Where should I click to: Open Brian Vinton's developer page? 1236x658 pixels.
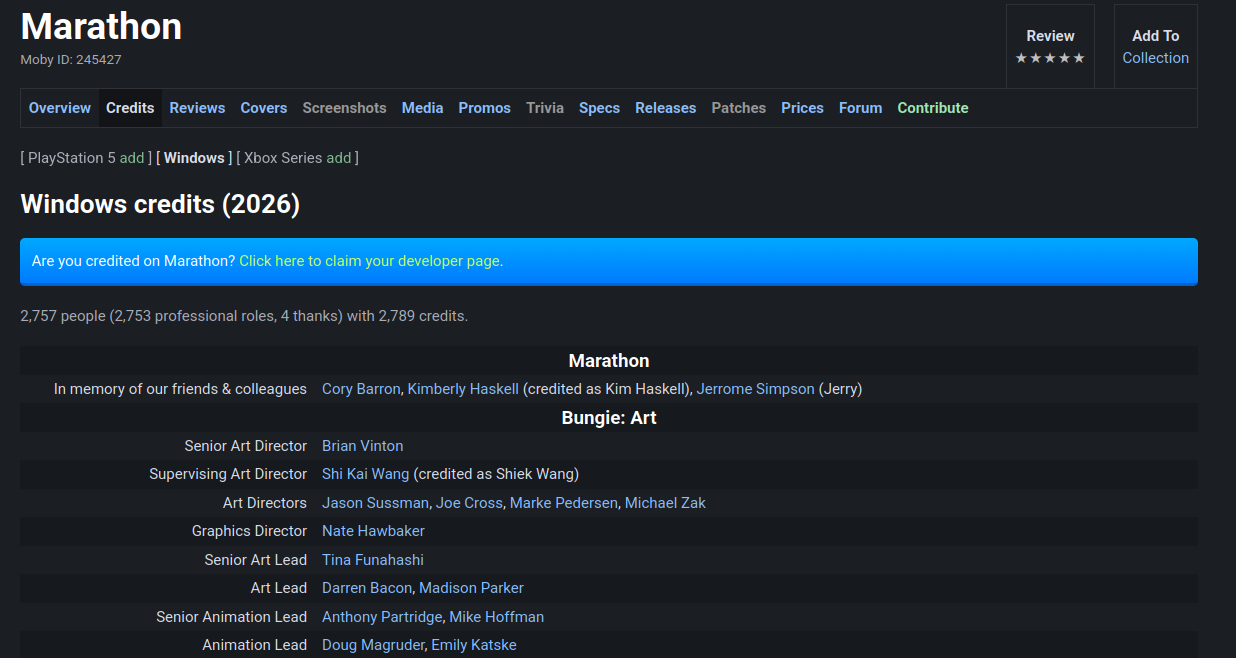(x=363, y=446)
